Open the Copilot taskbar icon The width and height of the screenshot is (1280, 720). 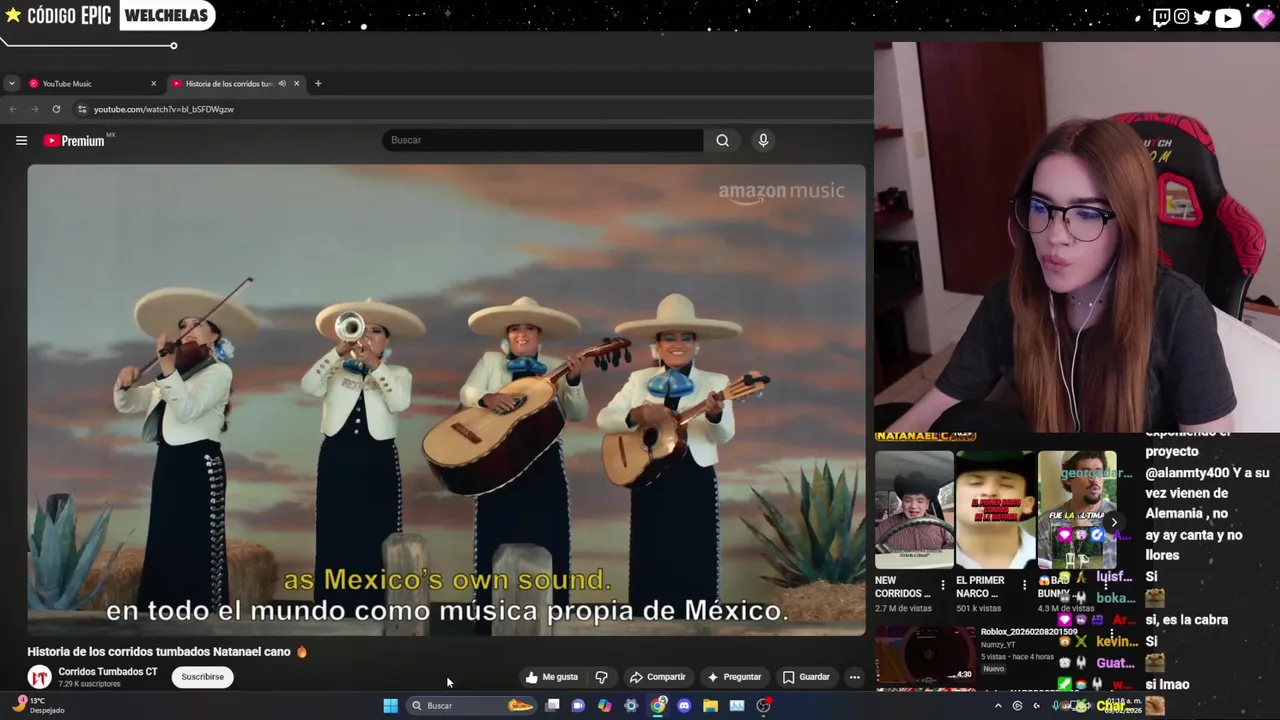coord(604,706)
